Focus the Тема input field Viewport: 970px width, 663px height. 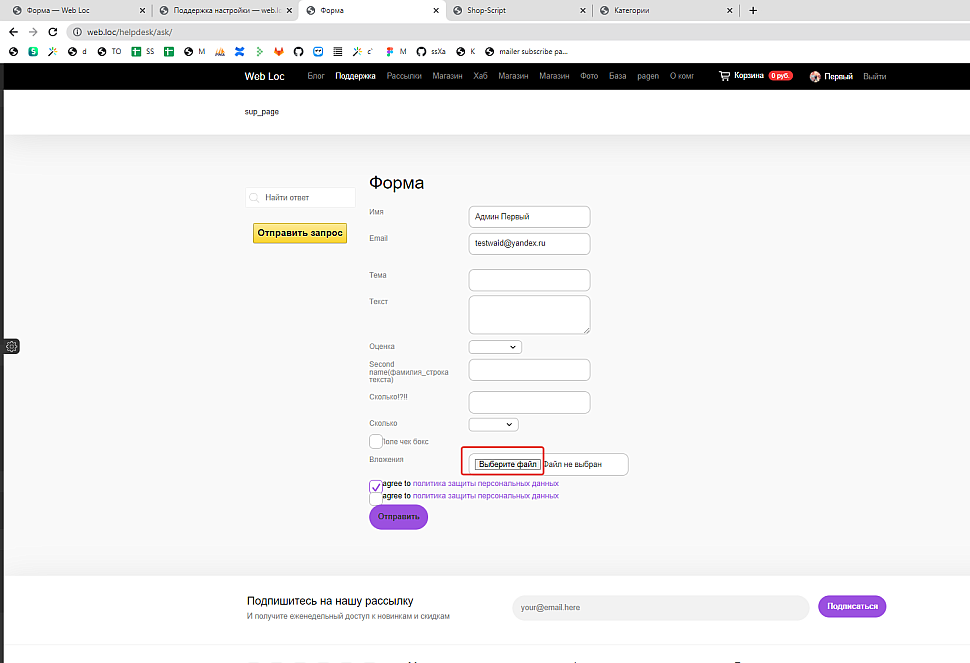click(529, 280)
